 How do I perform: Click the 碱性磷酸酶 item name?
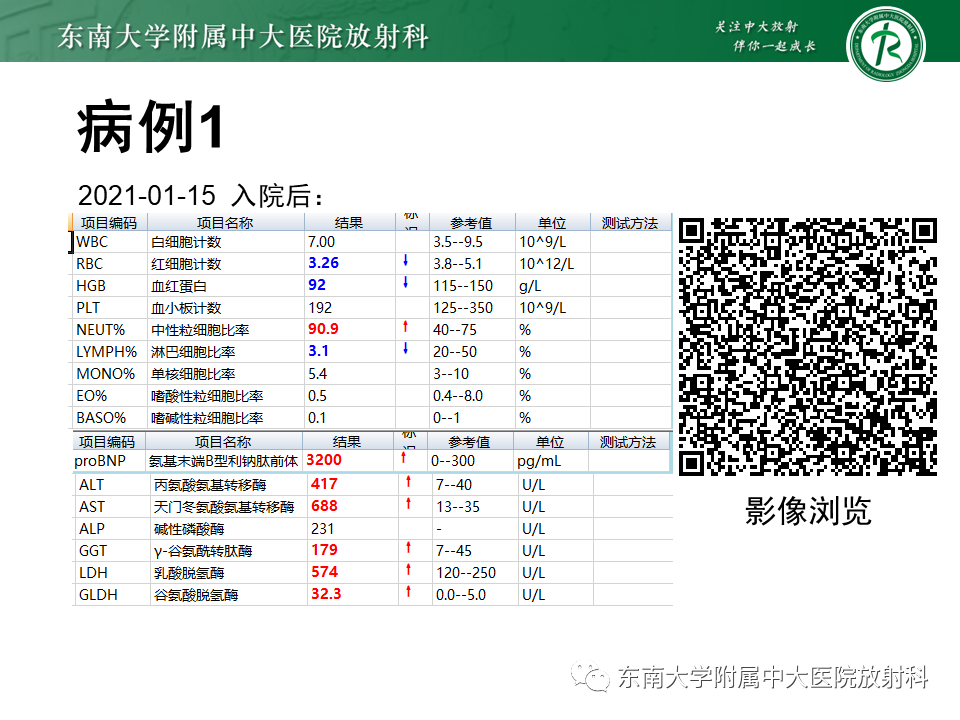pyautogui.click(x=189, y=530)
